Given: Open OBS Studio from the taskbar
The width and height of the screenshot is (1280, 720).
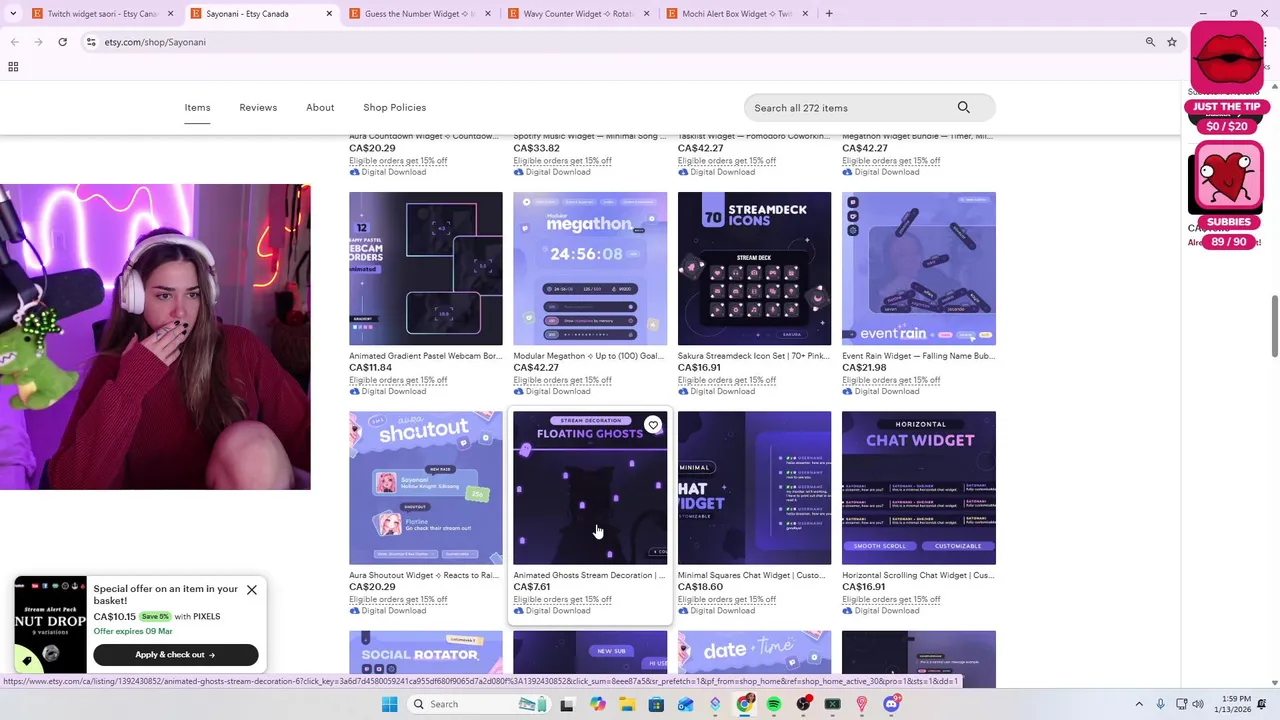Looking at the screenshot, I should [803, 704].
